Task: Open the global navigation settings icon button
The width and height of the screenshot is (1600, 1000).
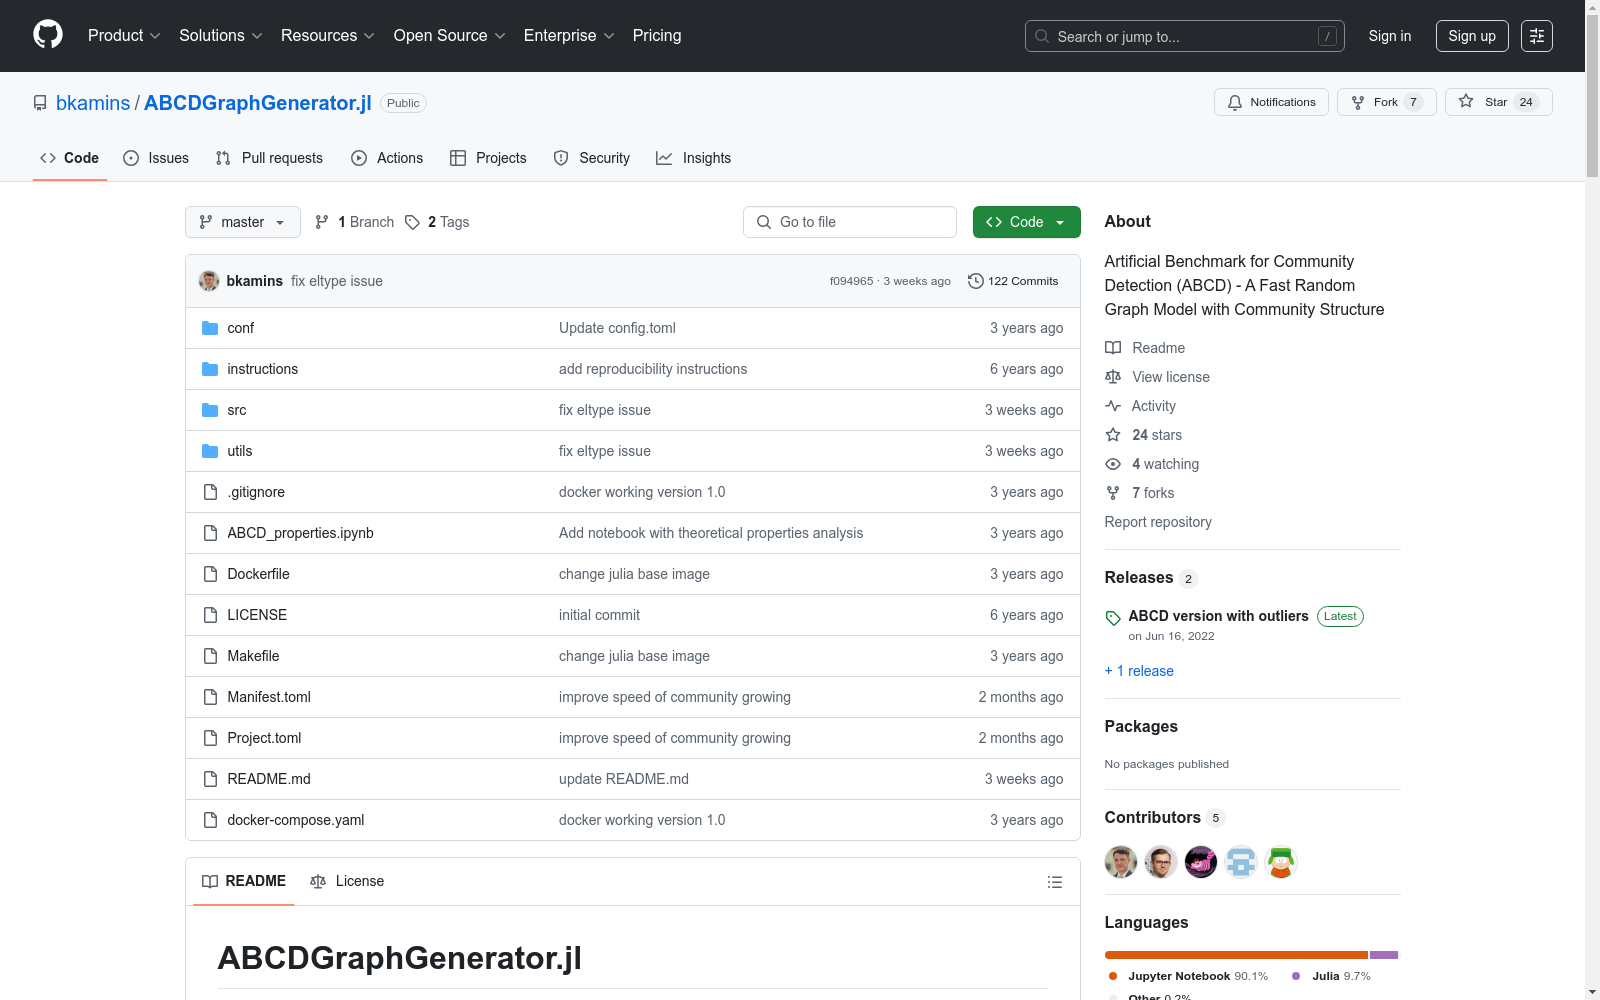Action: pos(1537,36)
